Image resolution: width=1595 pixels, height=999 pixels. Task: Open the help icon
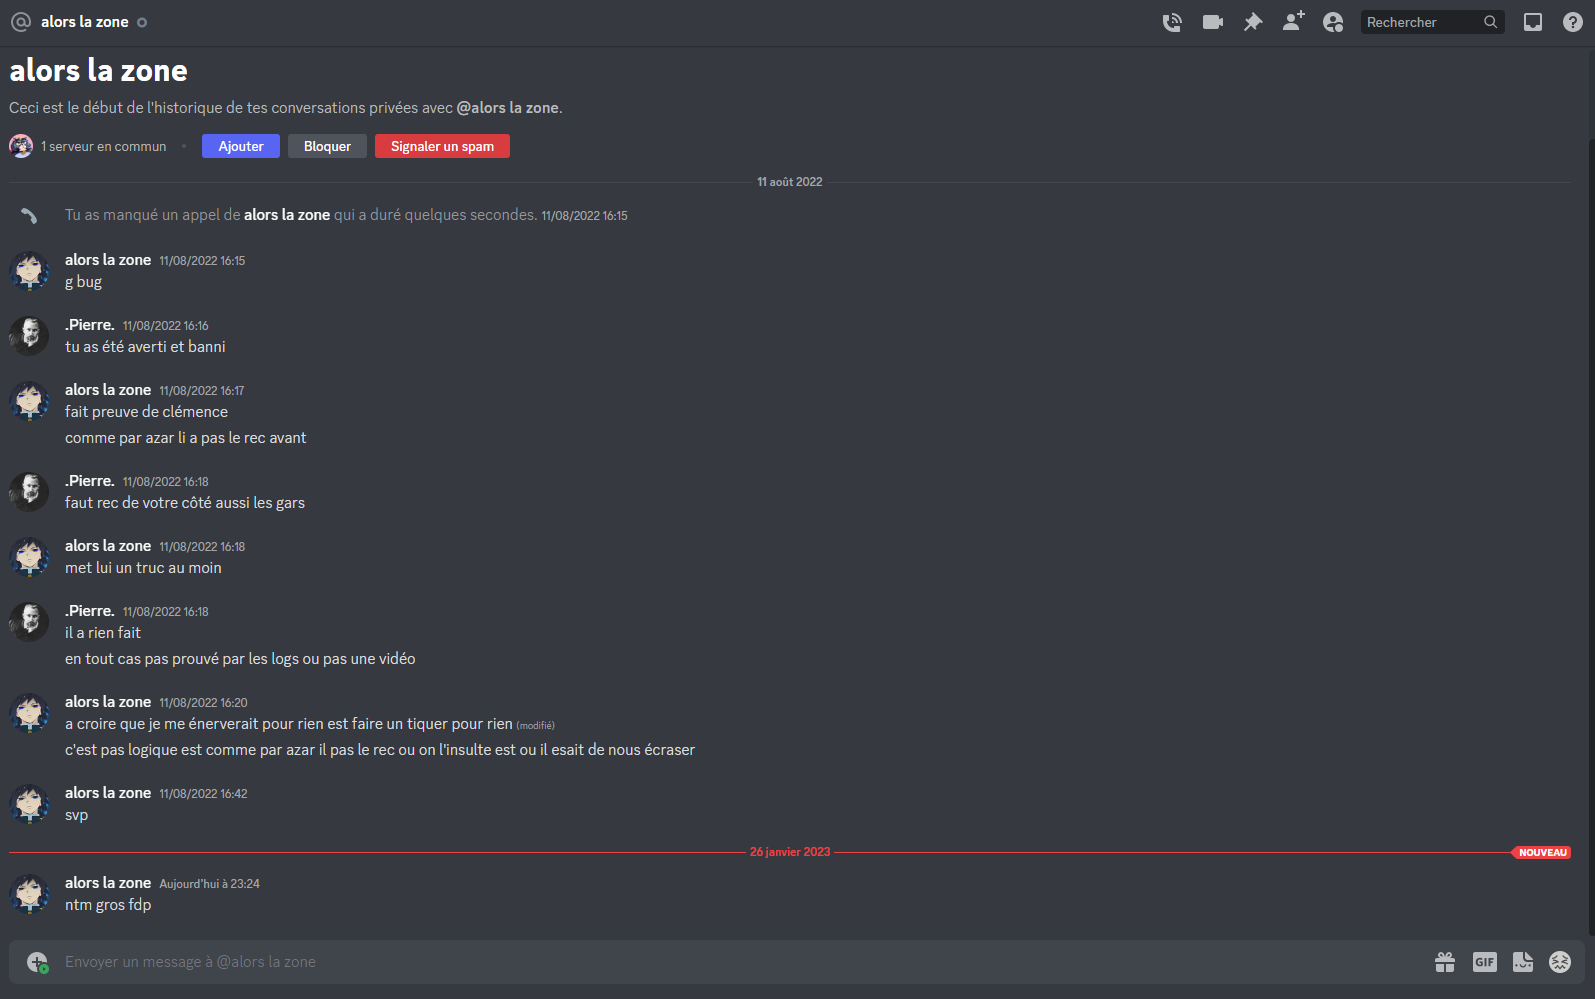pos(1573,22)
